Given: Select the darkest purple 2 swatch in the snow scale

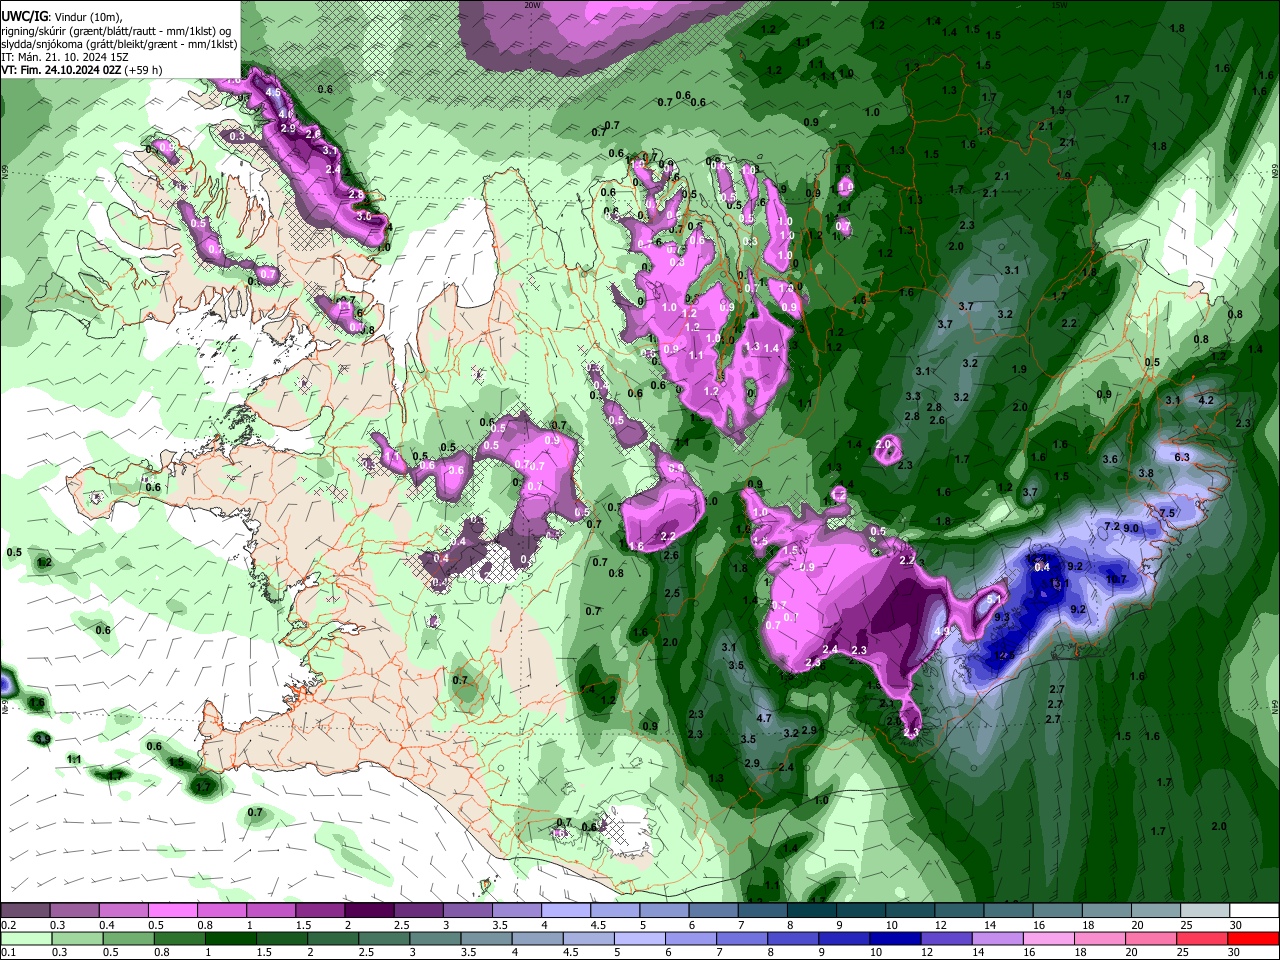Looking at the screenshot, I should coord(369,911).
